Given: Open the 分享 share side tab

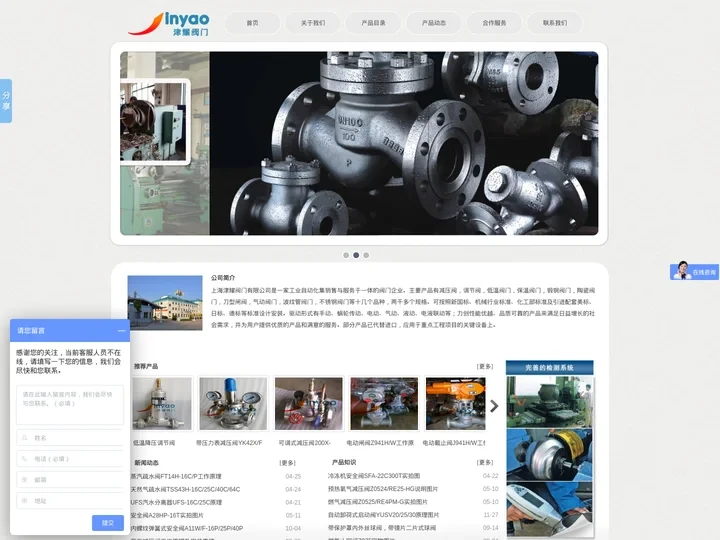Looking at the screenshot, I should click(x=6, y=101).
